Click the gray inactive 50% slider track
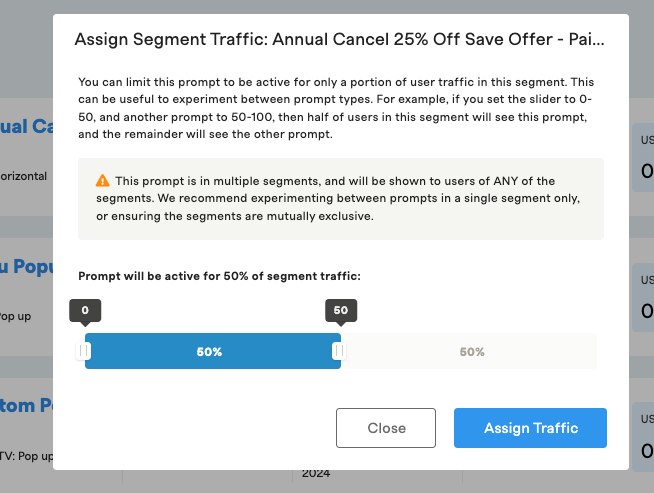Viewport: 654px width, 493px height. pyautogui.click(x=469, y=351)
